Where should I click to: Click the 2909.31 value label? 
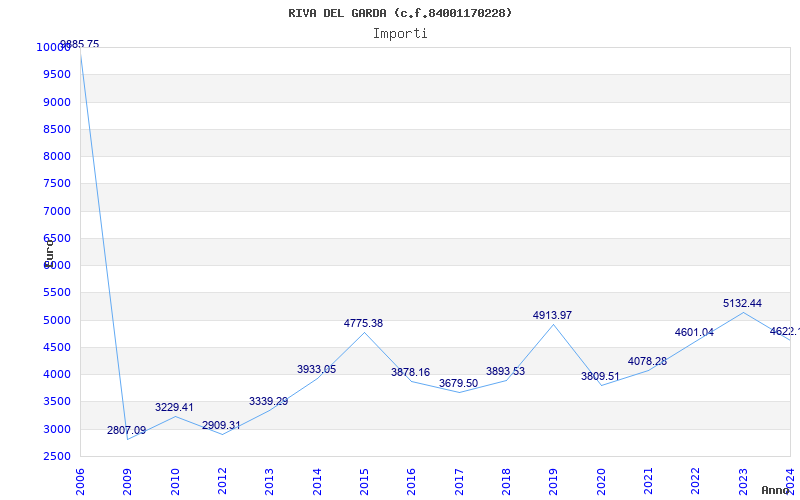point(221,426)
